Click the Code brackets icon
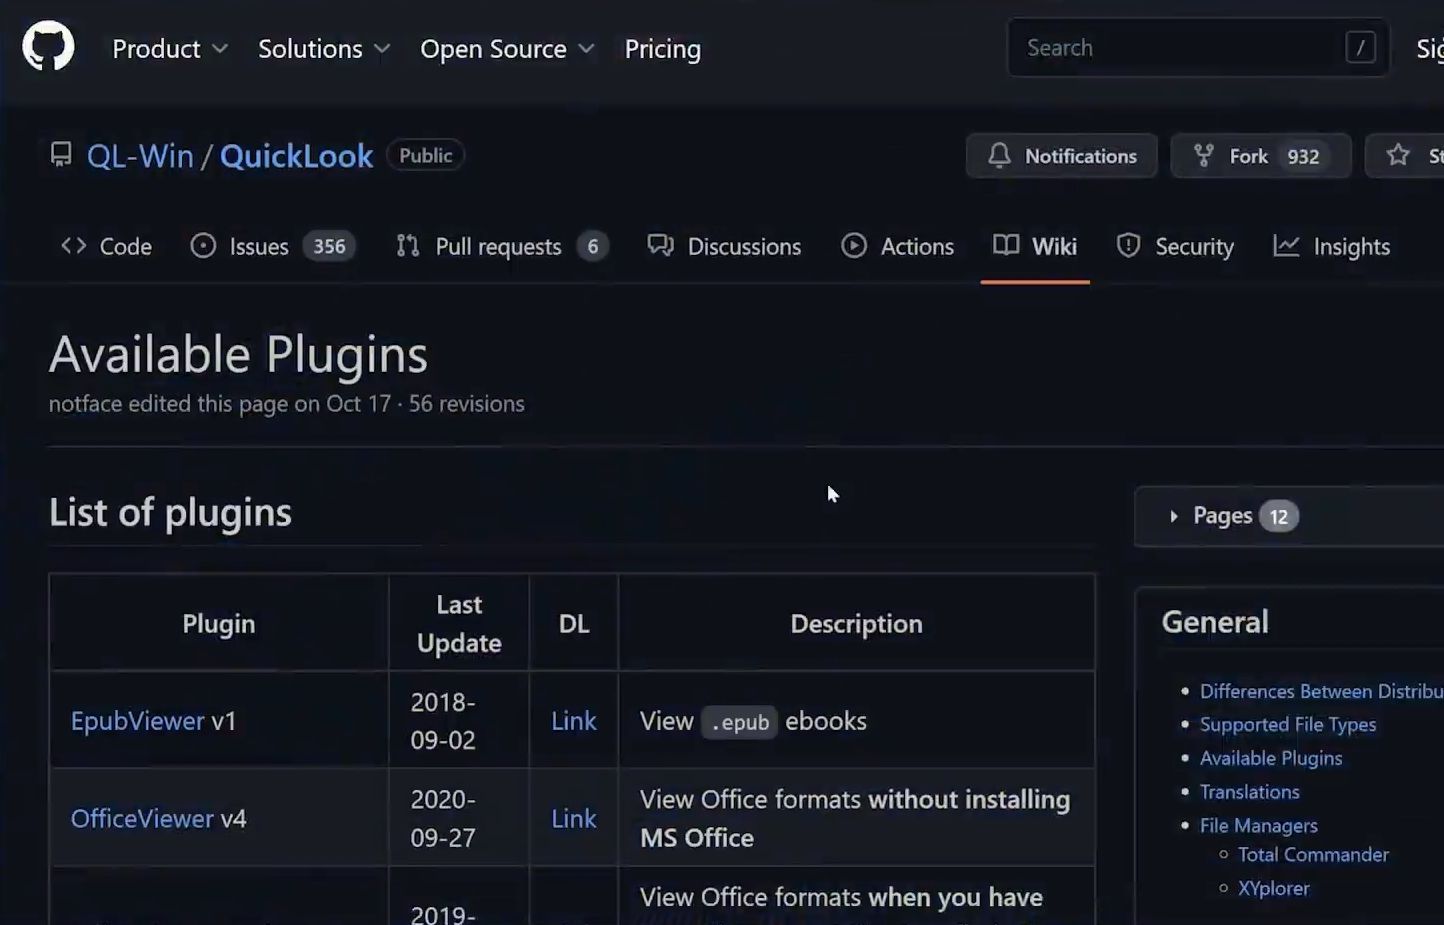Screen dimensions: 1444x925 click(73, 246)
